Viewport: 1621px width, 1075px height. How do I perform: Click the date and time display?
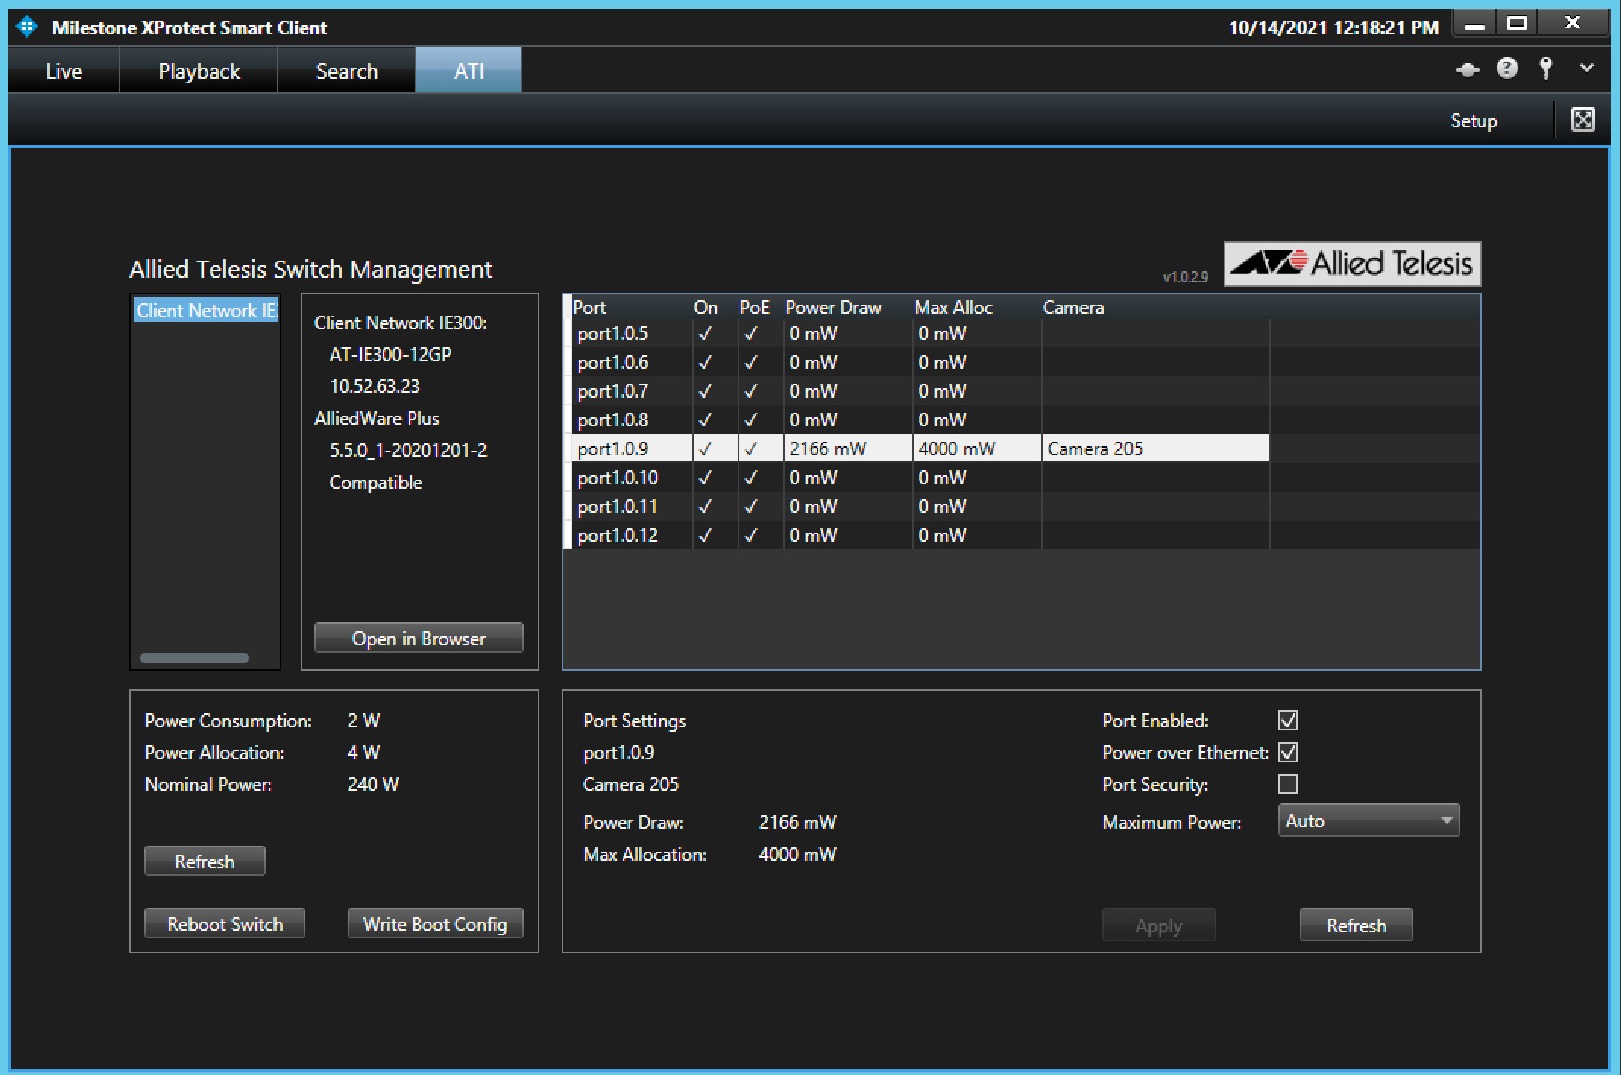1333,27
